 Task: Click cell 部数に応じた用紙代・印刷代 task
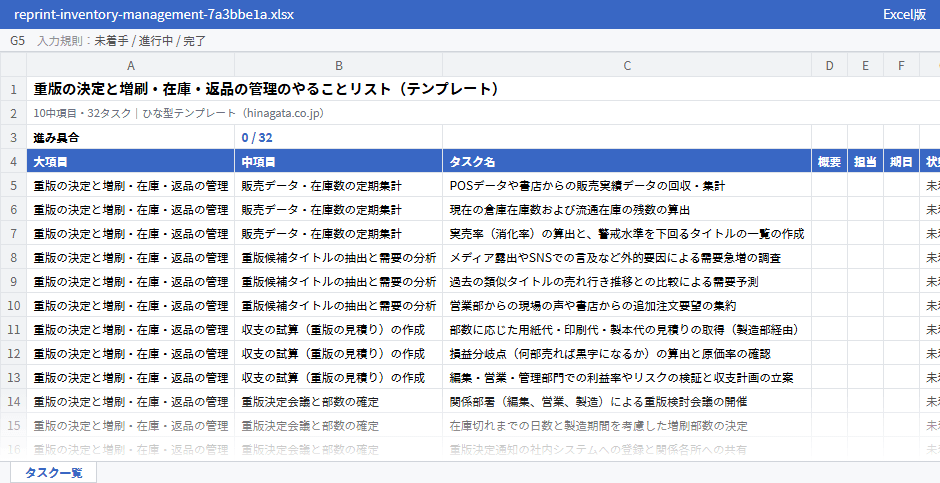click(627, 329)
